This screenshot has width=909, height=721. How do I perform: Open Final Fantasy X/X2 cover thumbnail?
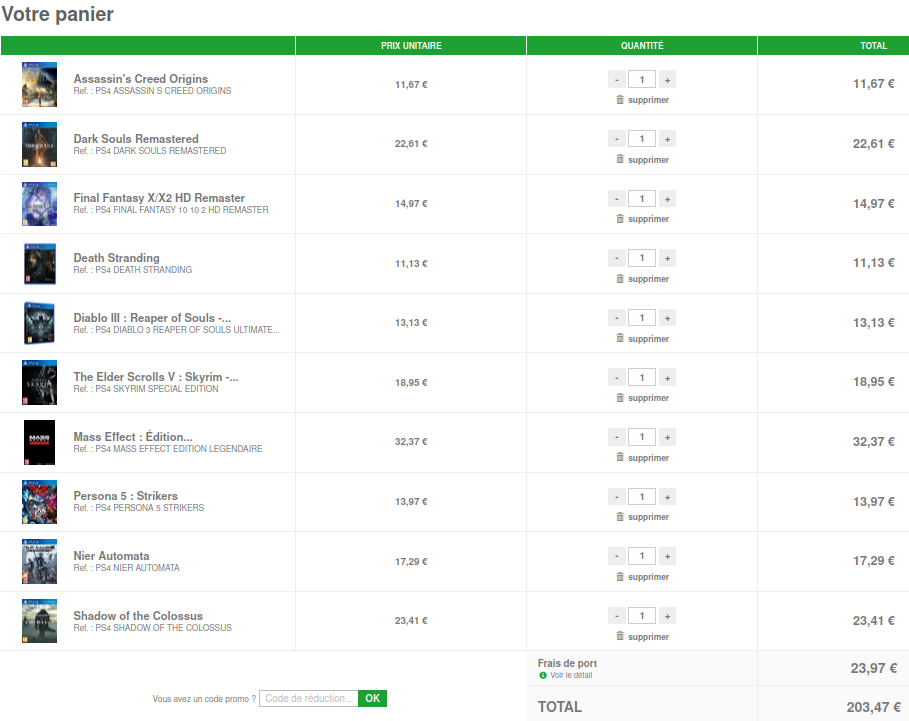click(x=39, y=204)
